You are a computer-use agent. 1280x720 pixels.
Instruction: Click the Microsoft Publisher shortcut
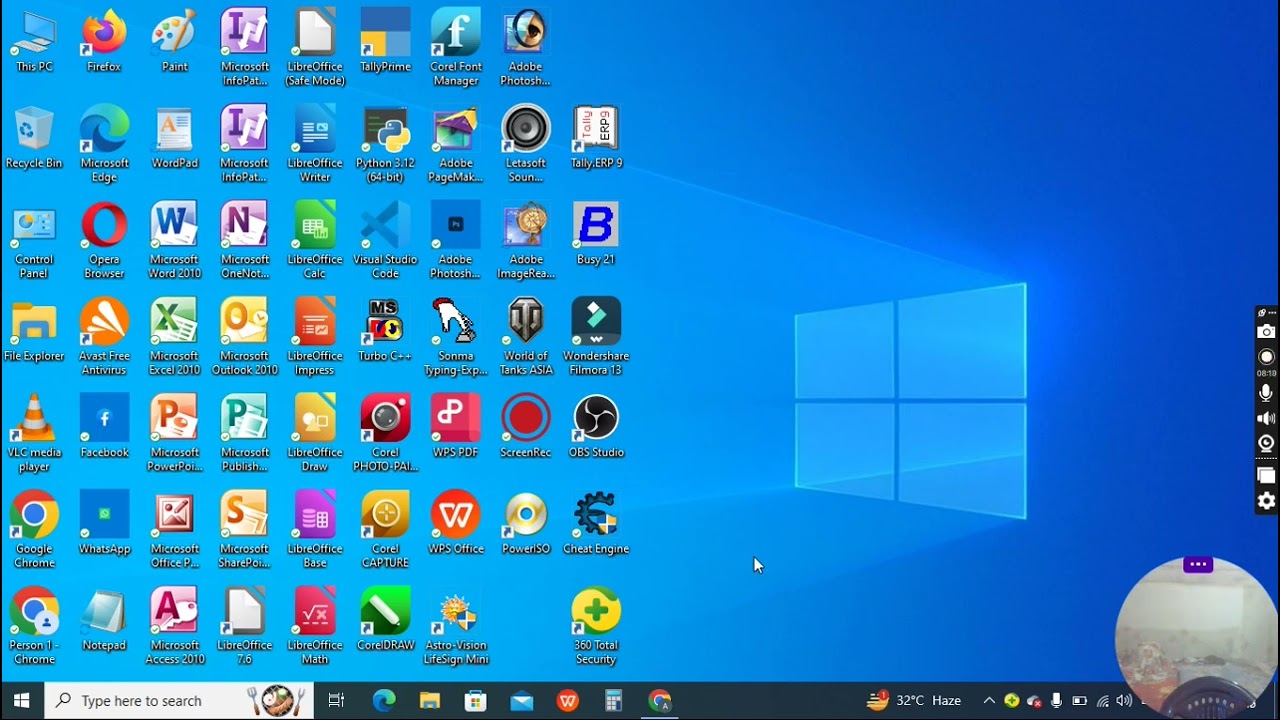245,434
